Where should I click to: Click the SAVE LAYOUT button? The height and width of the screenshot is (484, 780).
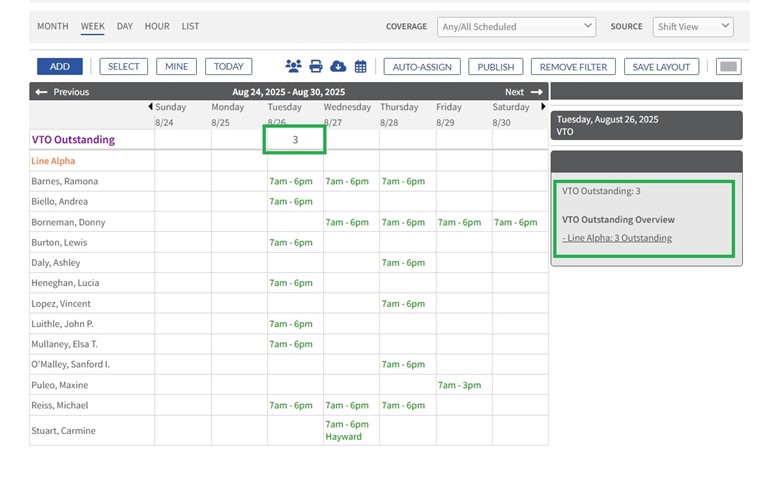coord(661,67)
